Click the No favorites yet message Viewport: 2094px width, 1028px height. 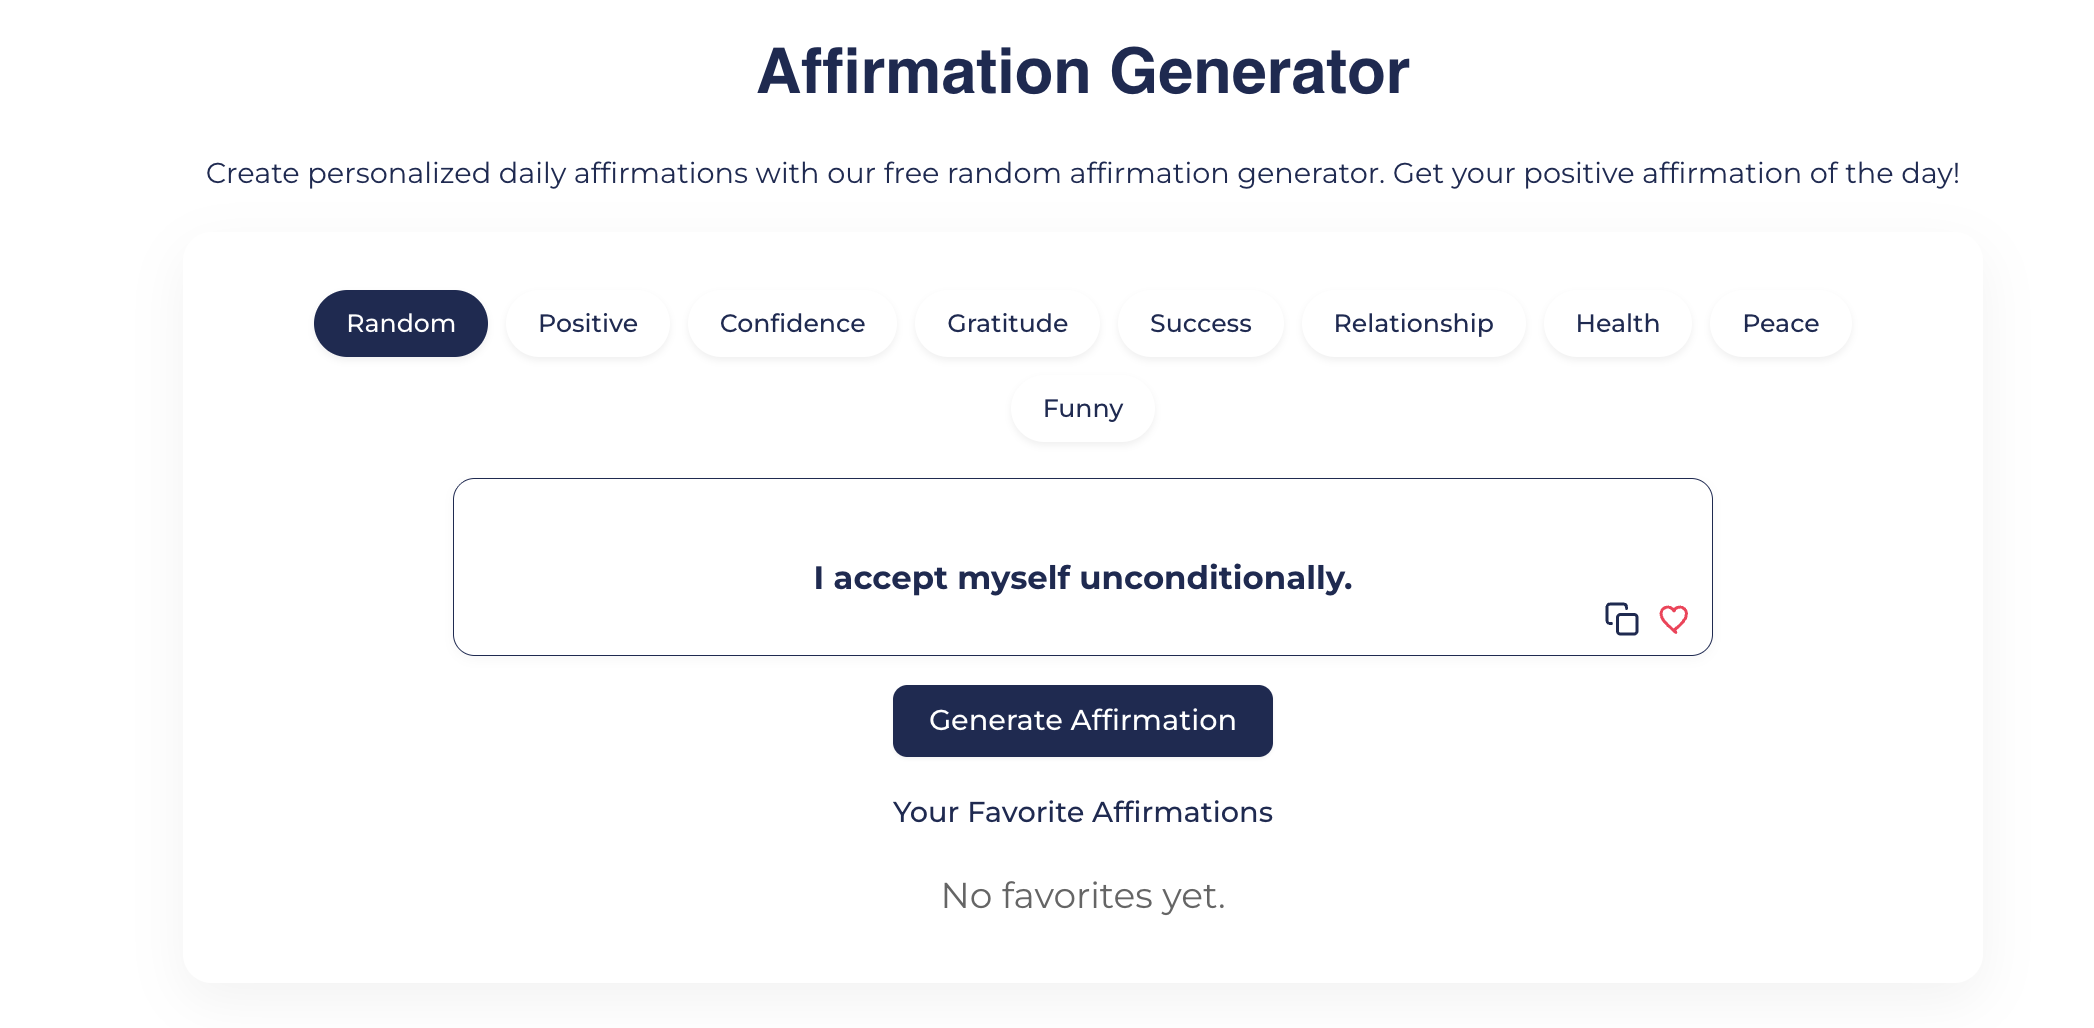pyautogui.click(x=1082, y=896)
